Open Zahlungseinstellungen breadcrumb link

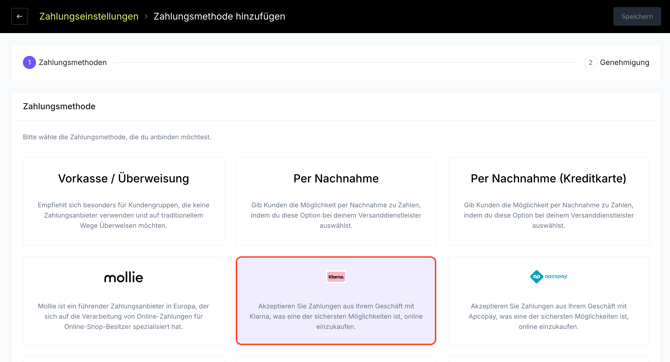point(89,17)
